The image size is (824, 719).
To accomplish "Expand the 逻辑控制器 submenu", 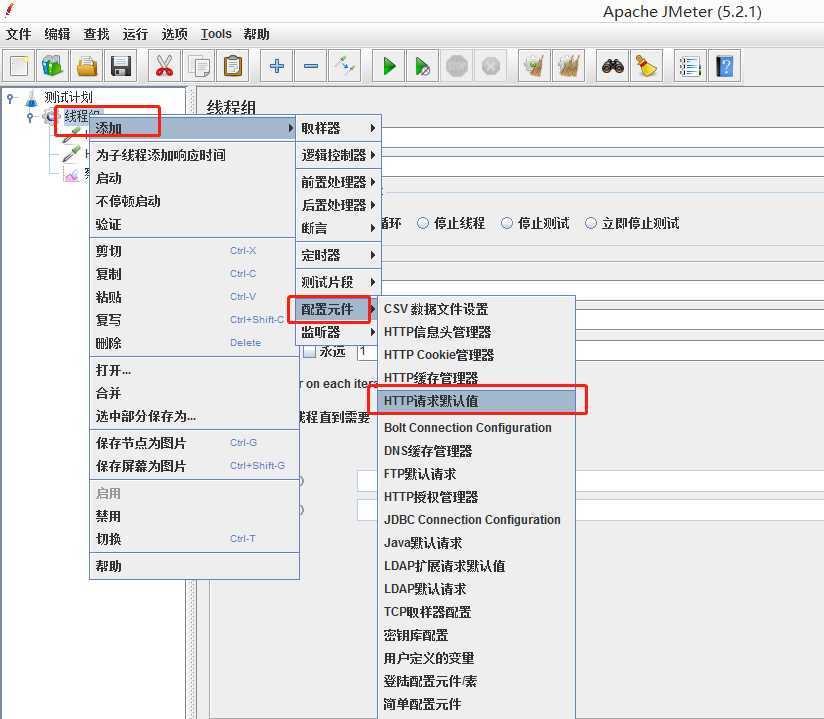I will 338,155.
